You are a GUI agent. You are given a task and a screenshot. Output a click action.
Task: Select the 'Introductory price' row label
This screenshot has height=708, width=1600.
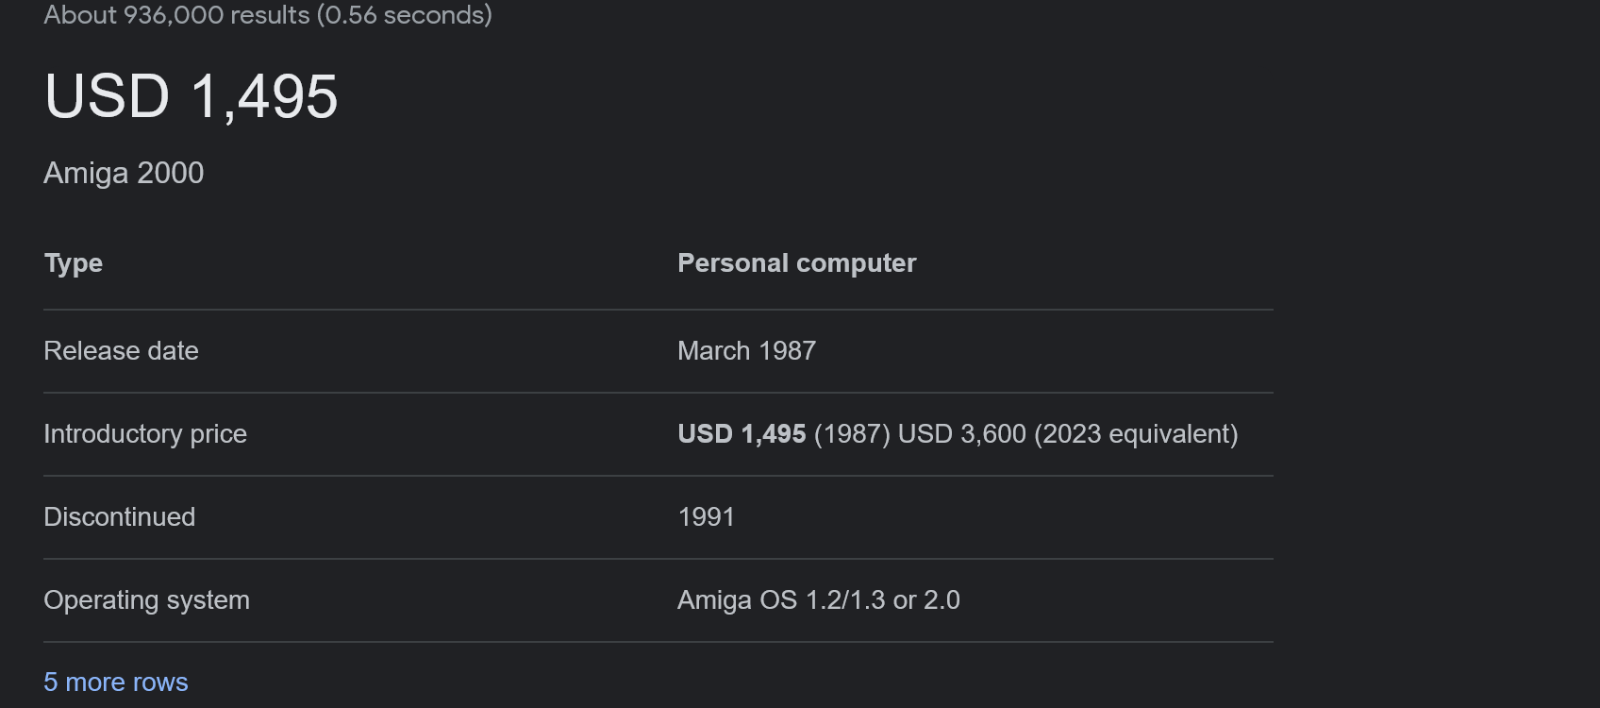point(145,434)
